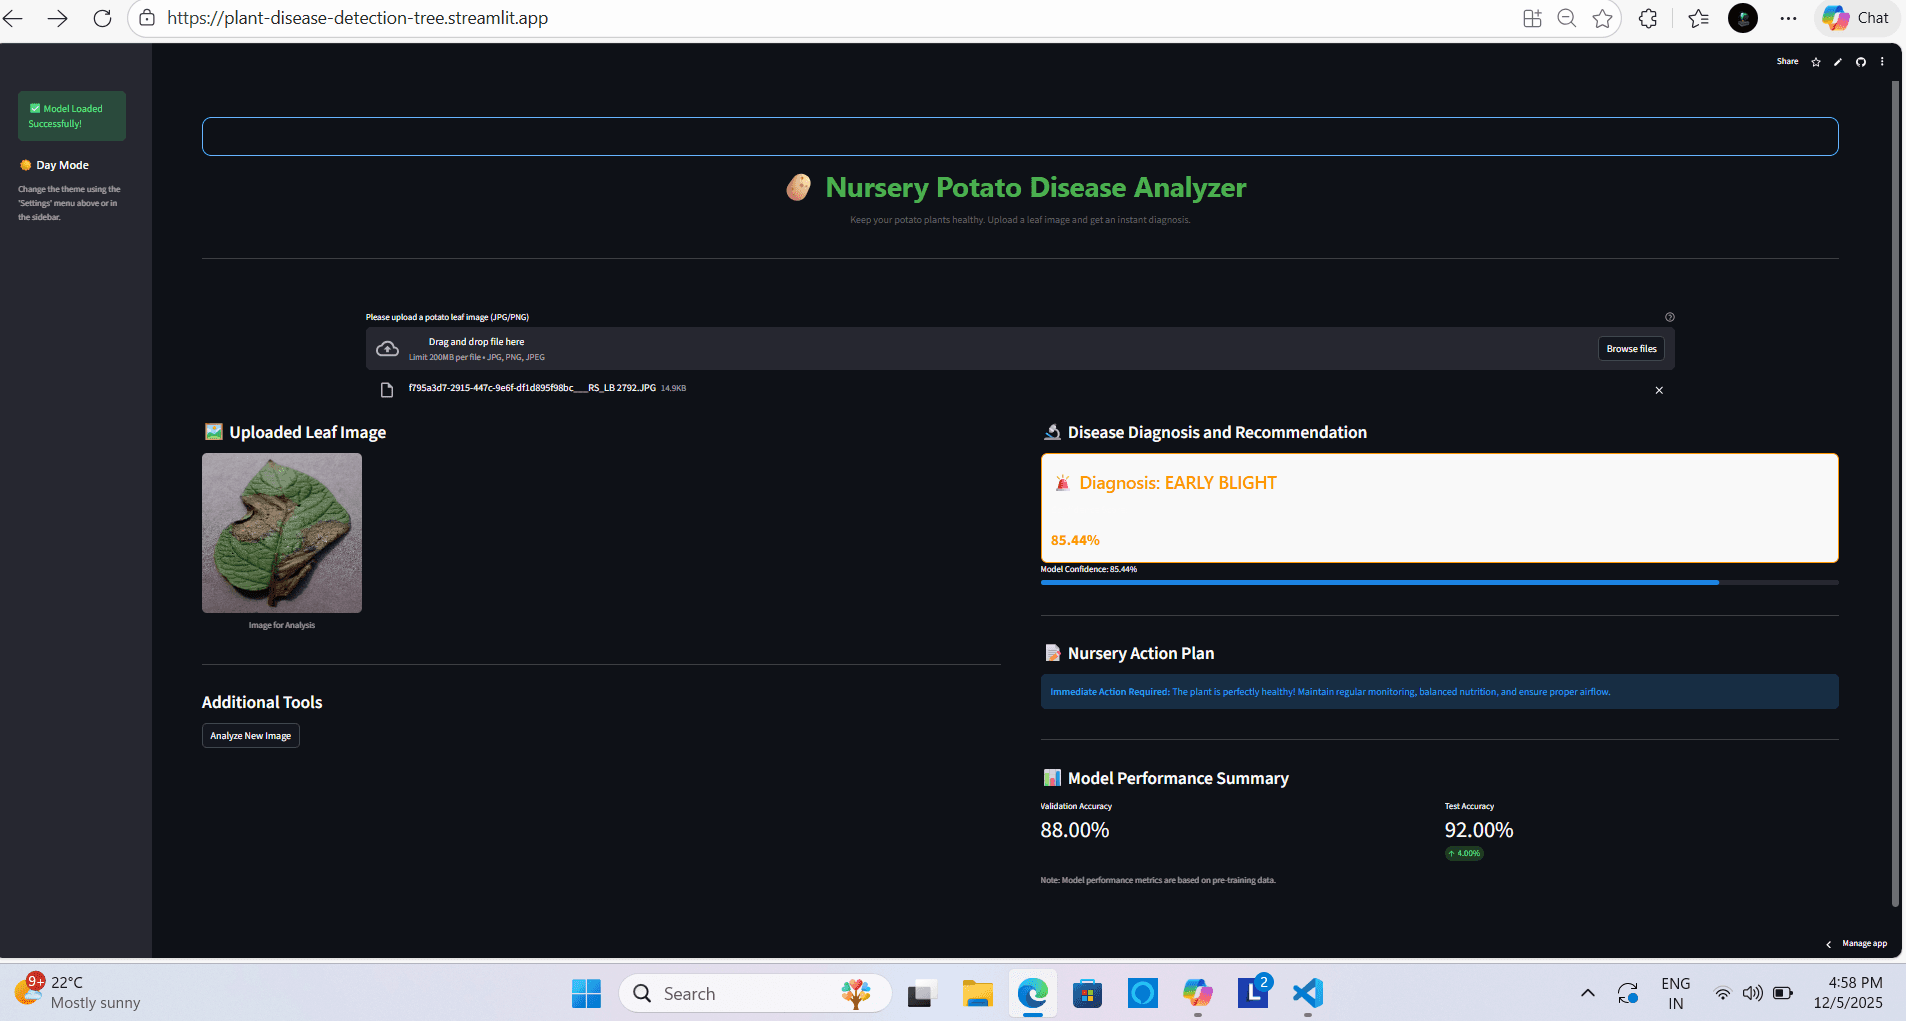Click Immediate Action Required info box
Screen dimensions: 1906x1021
[1439, 692]
